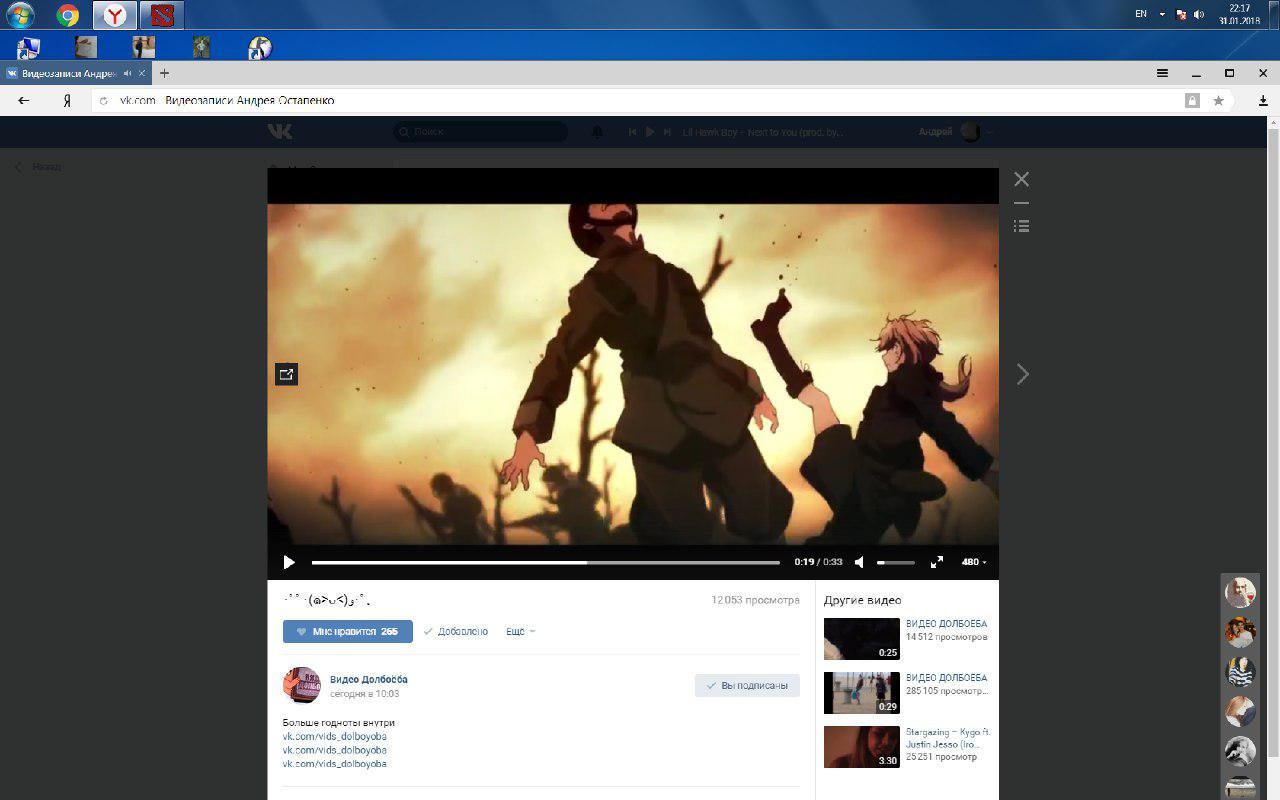Screen dimensions: 1280x800
Task: Open the top chat sidebar avatar
Action: pyautogui.click(x=1241, y=592)
